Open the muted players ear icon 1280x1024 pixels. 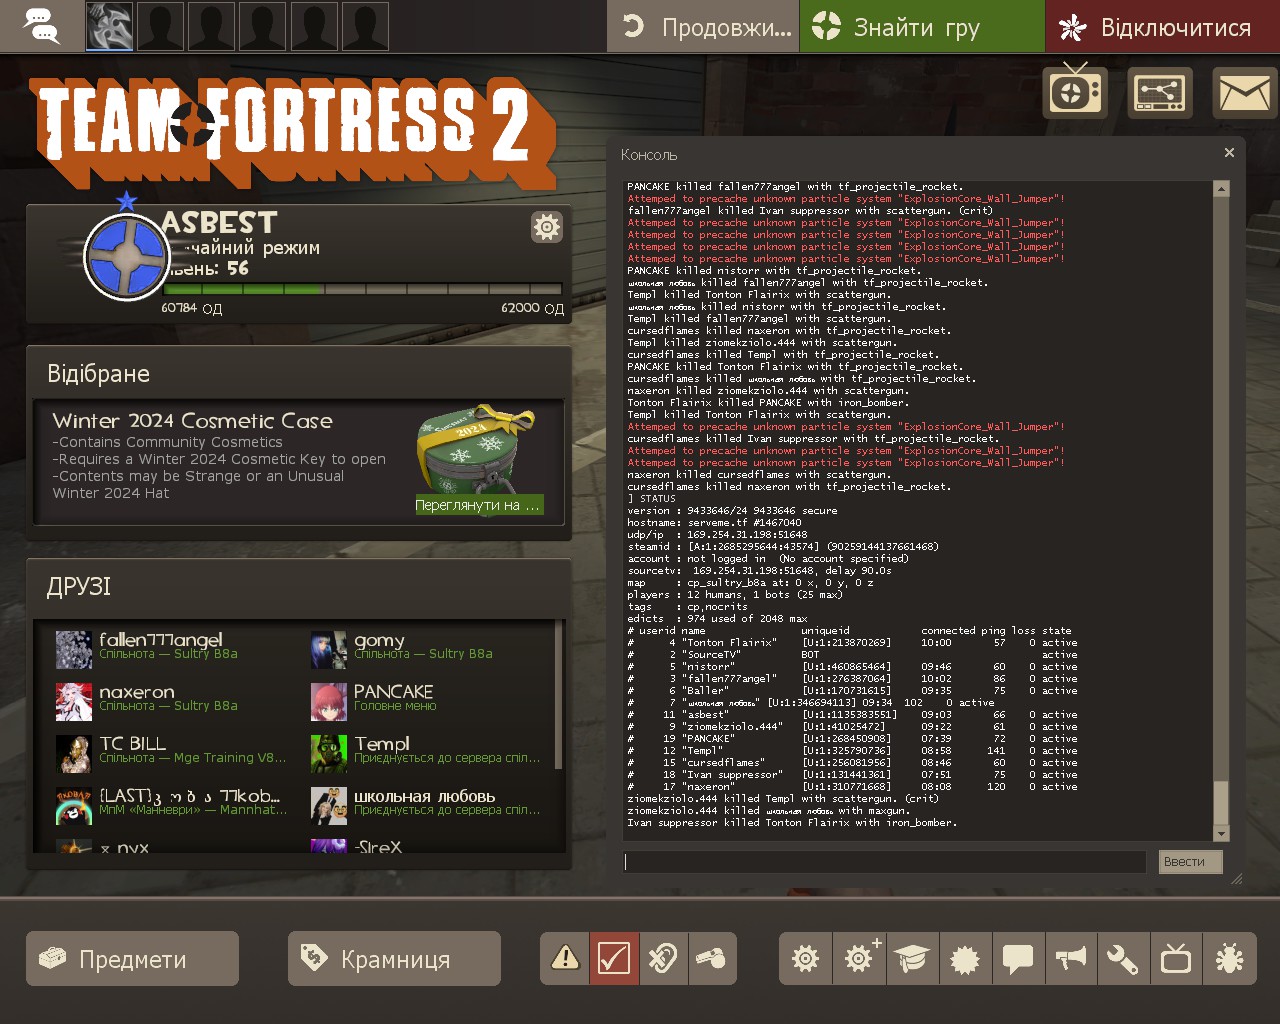click(662, 959)
